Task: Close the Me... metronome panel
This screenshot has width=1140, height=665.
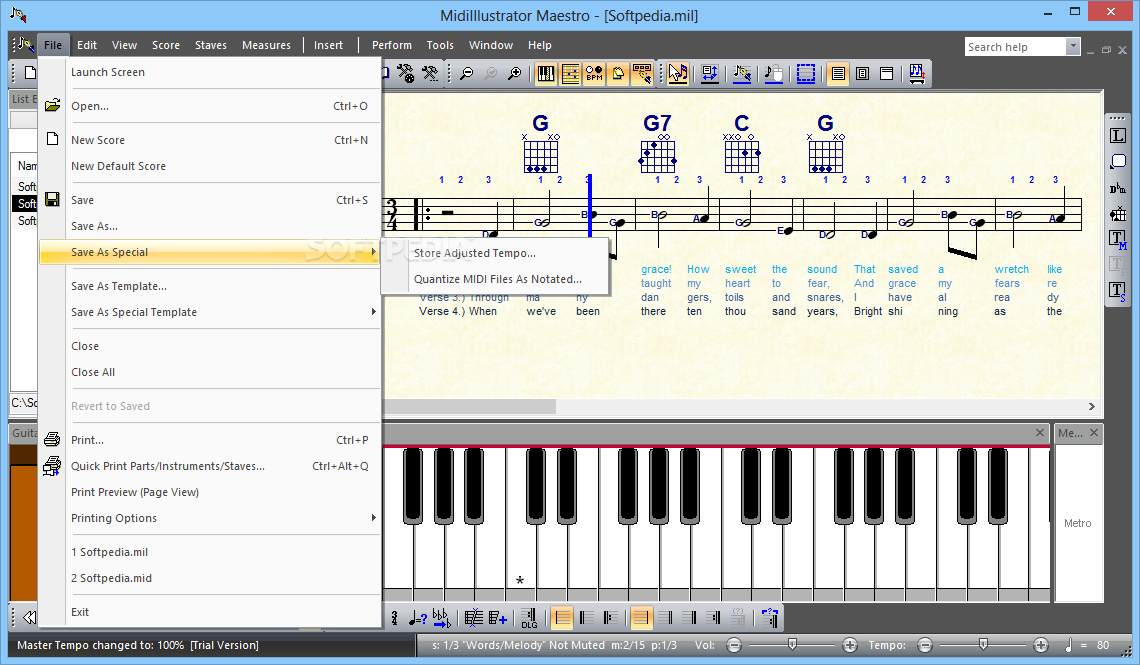Action: [1093, 433]
